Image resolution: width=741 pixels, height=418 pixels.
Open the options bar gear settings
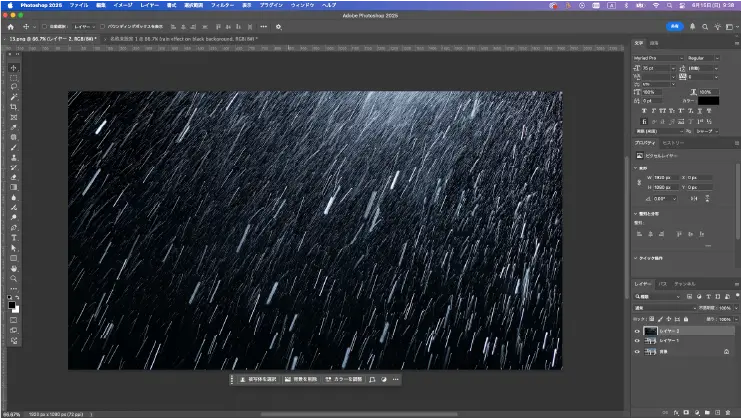point(279,27)
